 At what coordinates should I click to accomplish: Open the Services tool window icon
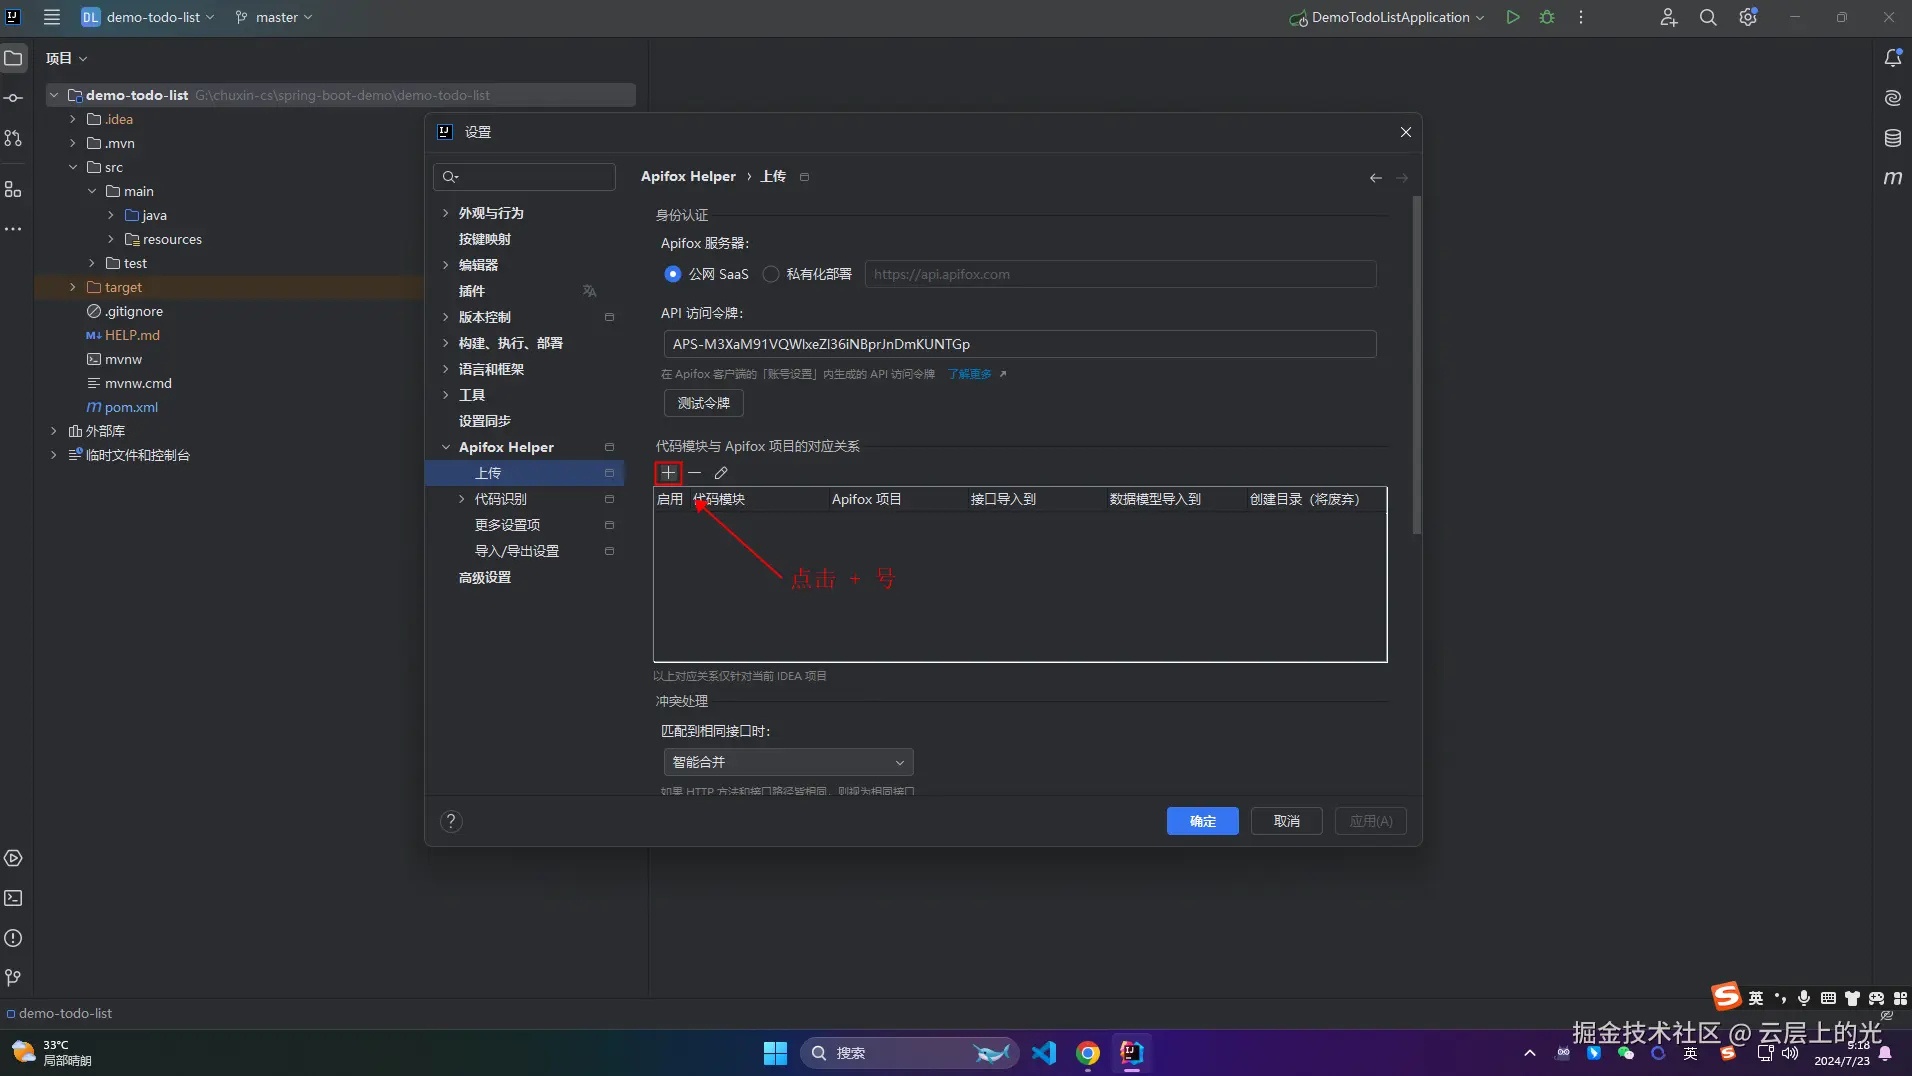[x=13, y=858]
